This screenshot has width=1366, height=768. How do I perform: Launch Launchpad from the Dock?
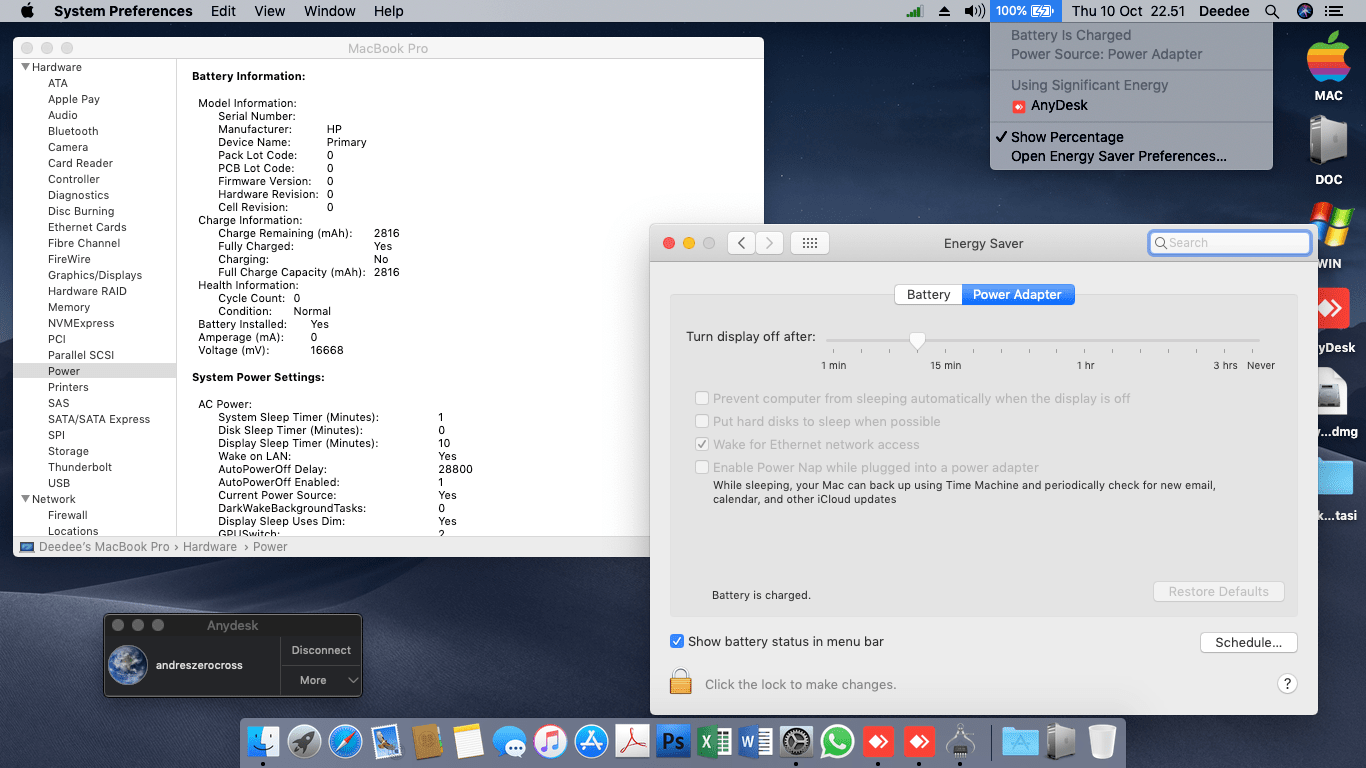point(304,741)
